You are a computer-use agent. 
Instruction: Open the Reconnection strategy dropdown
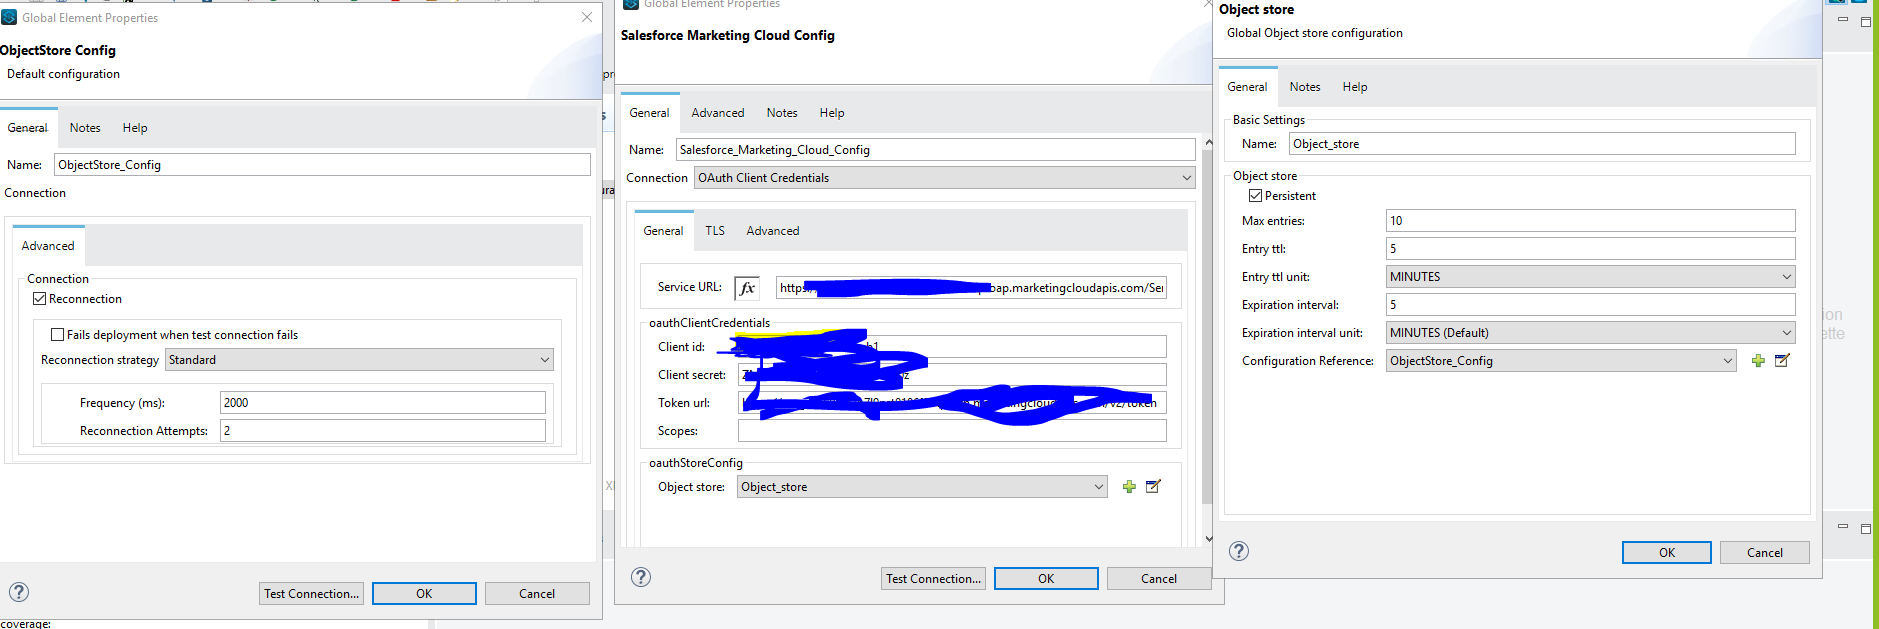coord(359,360)
